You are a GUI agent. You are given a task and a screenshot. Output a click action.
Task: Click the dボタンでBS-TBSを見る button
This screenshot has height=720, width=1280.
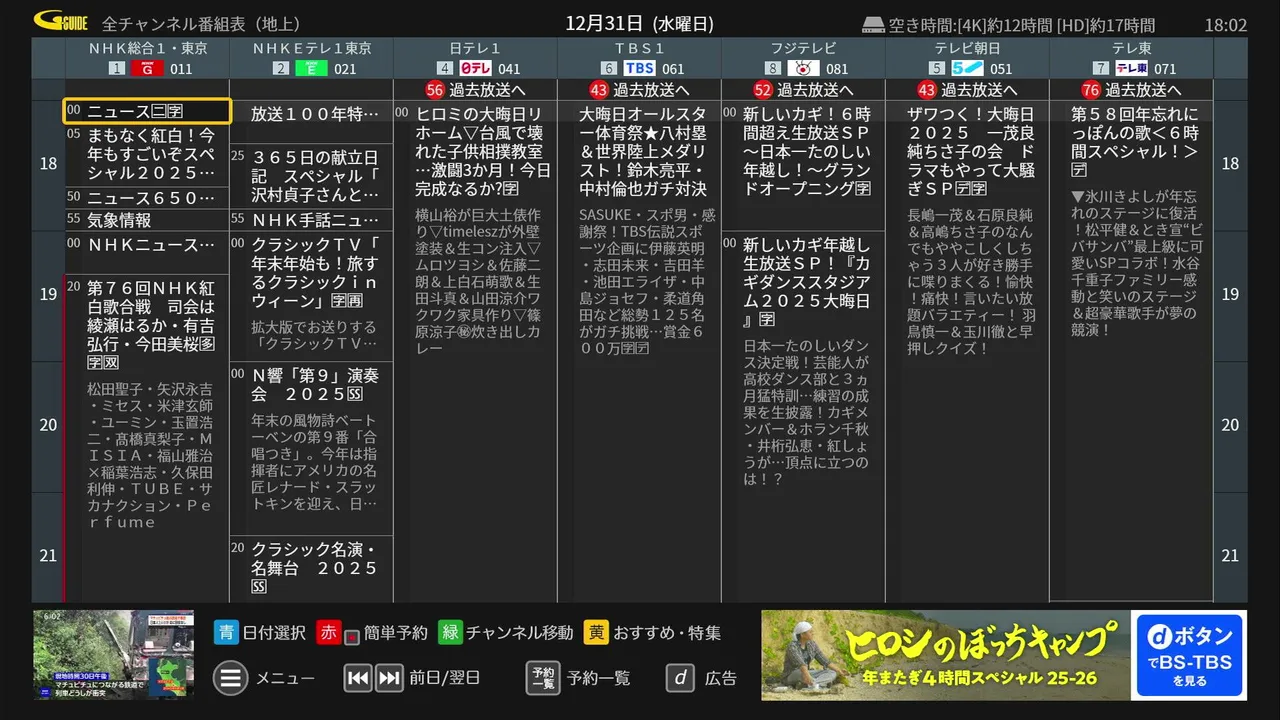(1189, 655)
